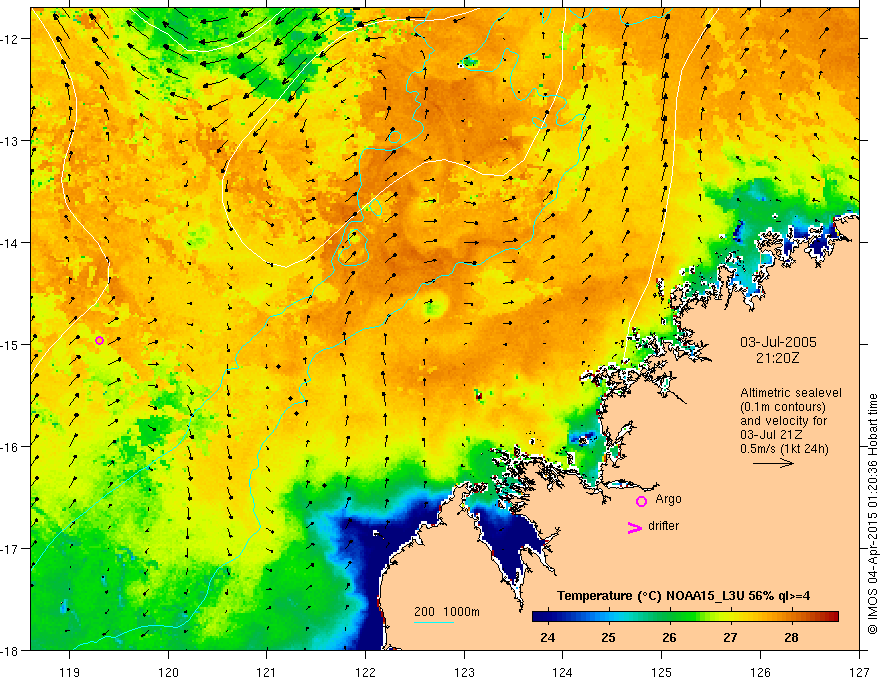Screen dimensions: 880x680
Task: Click the longitude axis label 123
Action: 464,672
